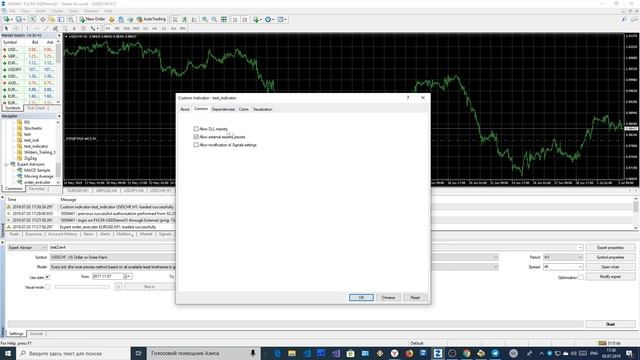Open the Expert Advisor type dropdown
The image size is (640, 360).
point(27,248)
